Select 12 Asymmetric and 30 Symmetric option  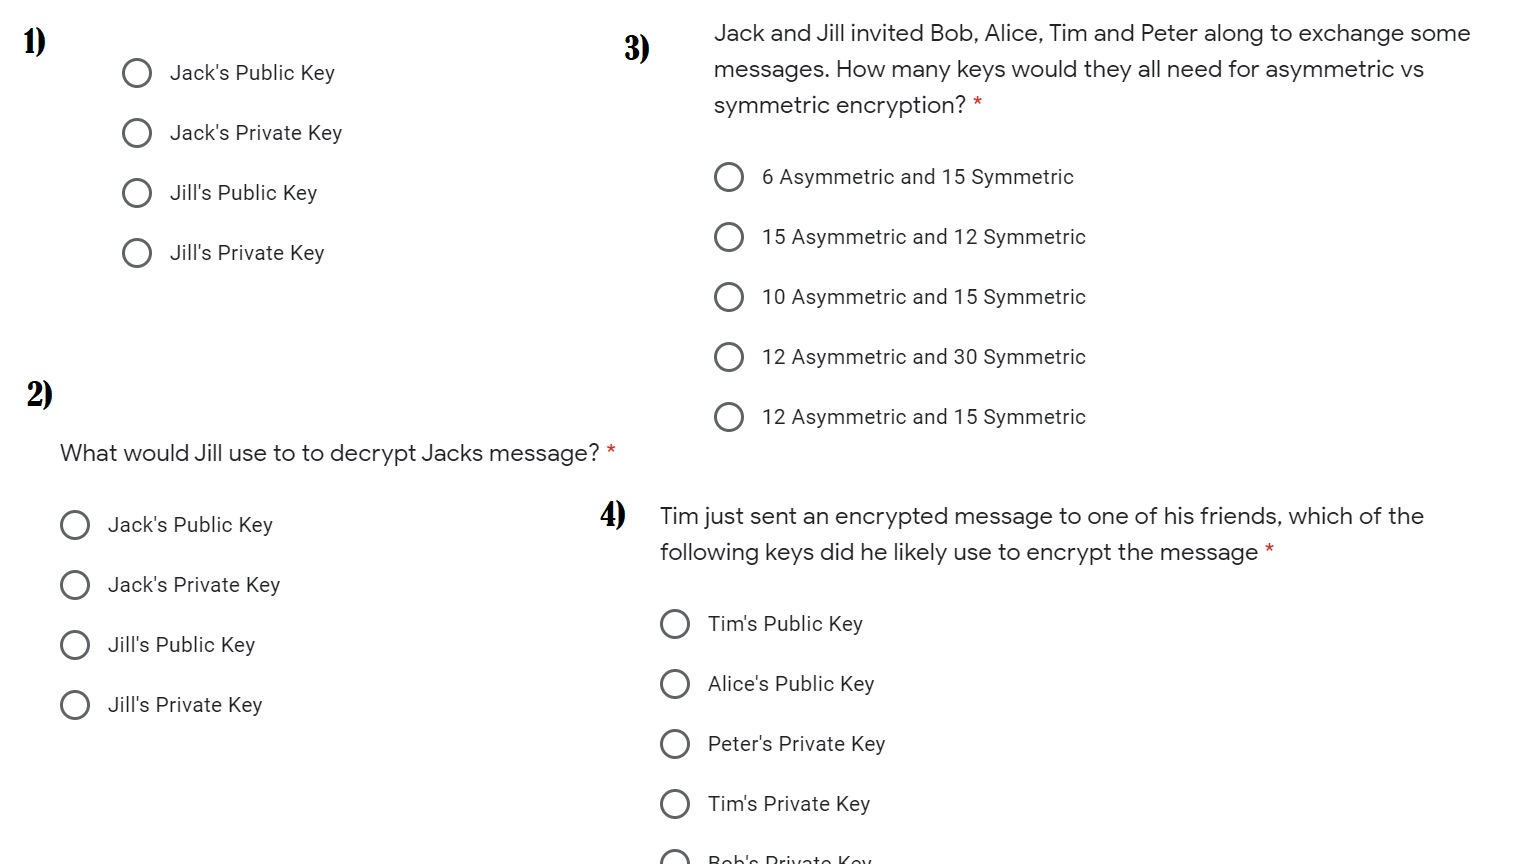coord(729,357)
